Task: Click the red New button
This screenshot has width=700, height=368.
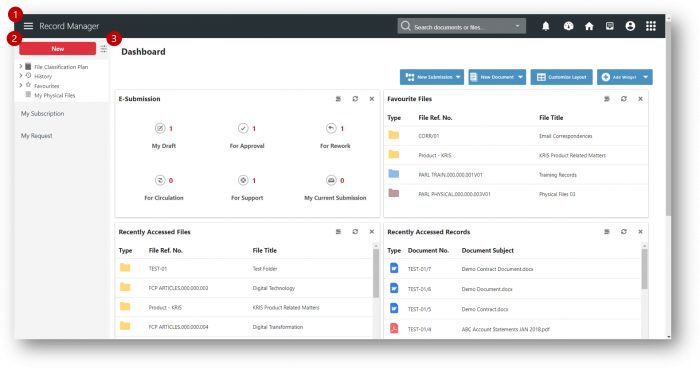Action: coord(58,49)
